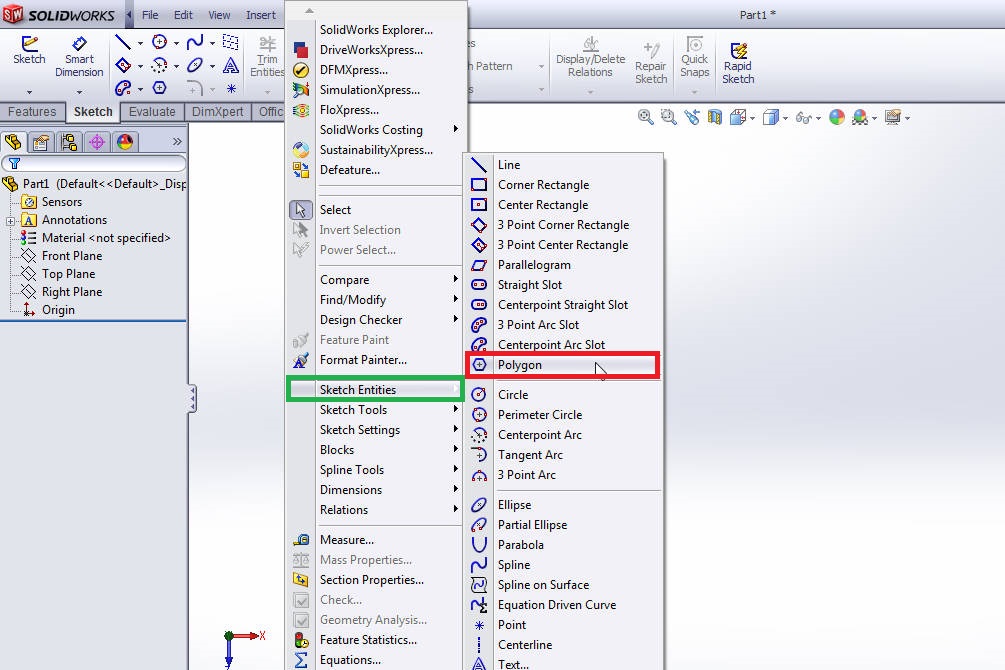Switch to the DimXpert ribbon tab

(x=217, y=112)
